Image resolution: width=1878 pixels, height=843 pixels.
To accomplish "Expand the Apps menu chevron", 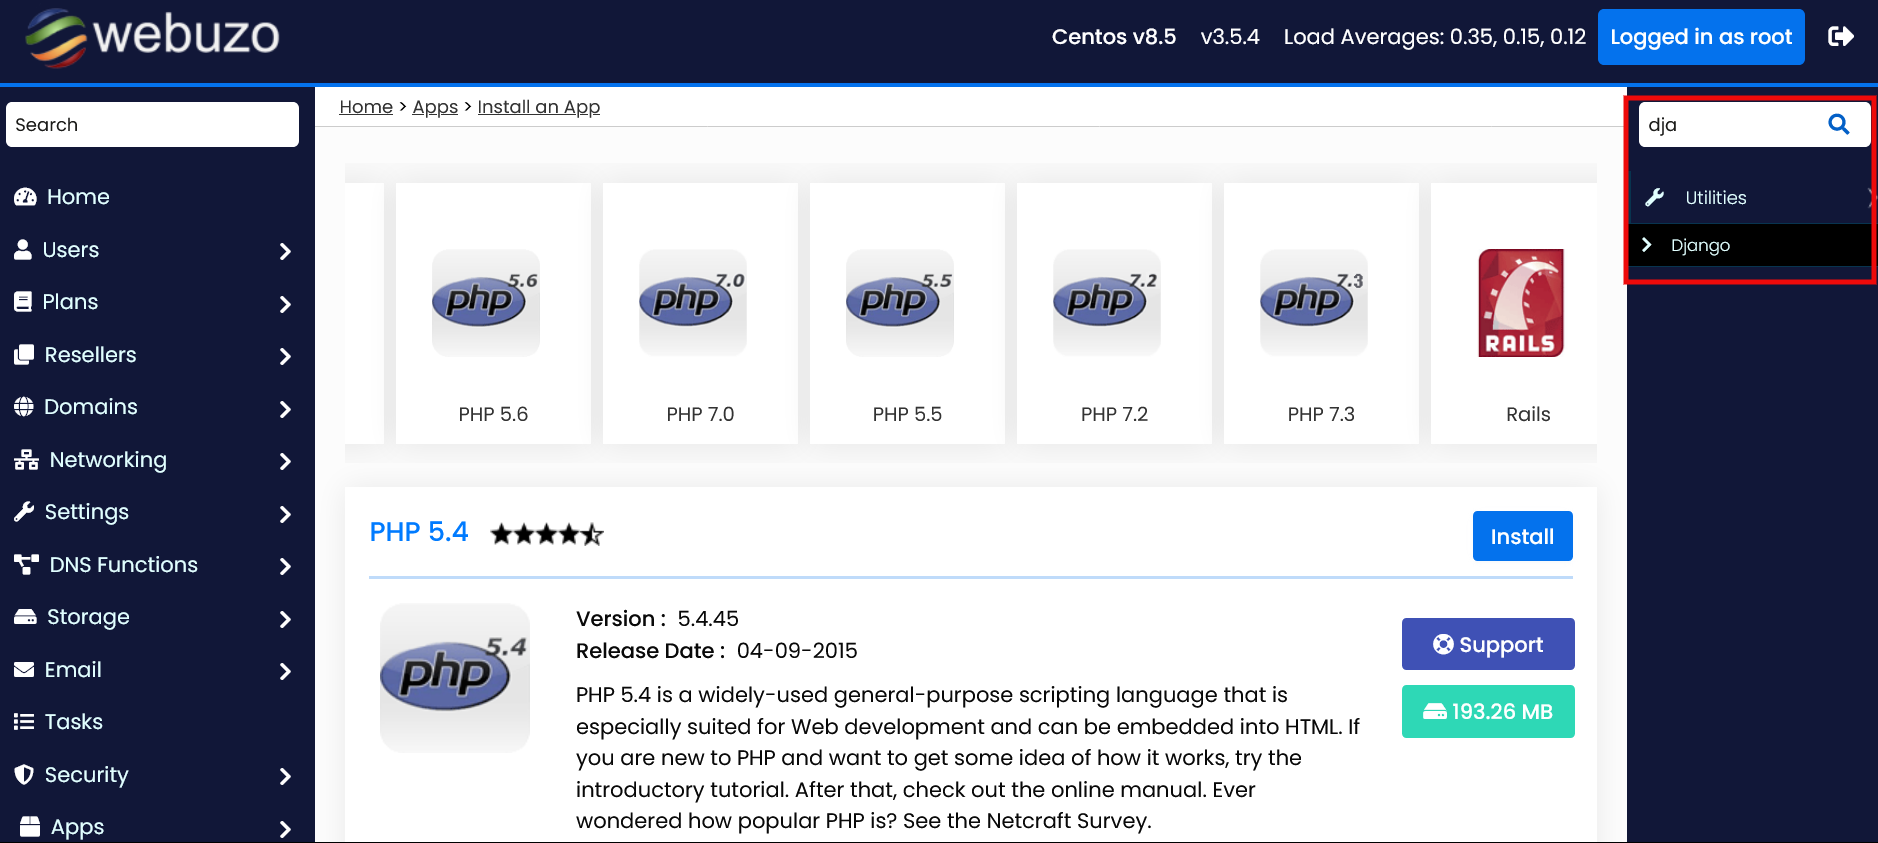I will tap(285, 829).
